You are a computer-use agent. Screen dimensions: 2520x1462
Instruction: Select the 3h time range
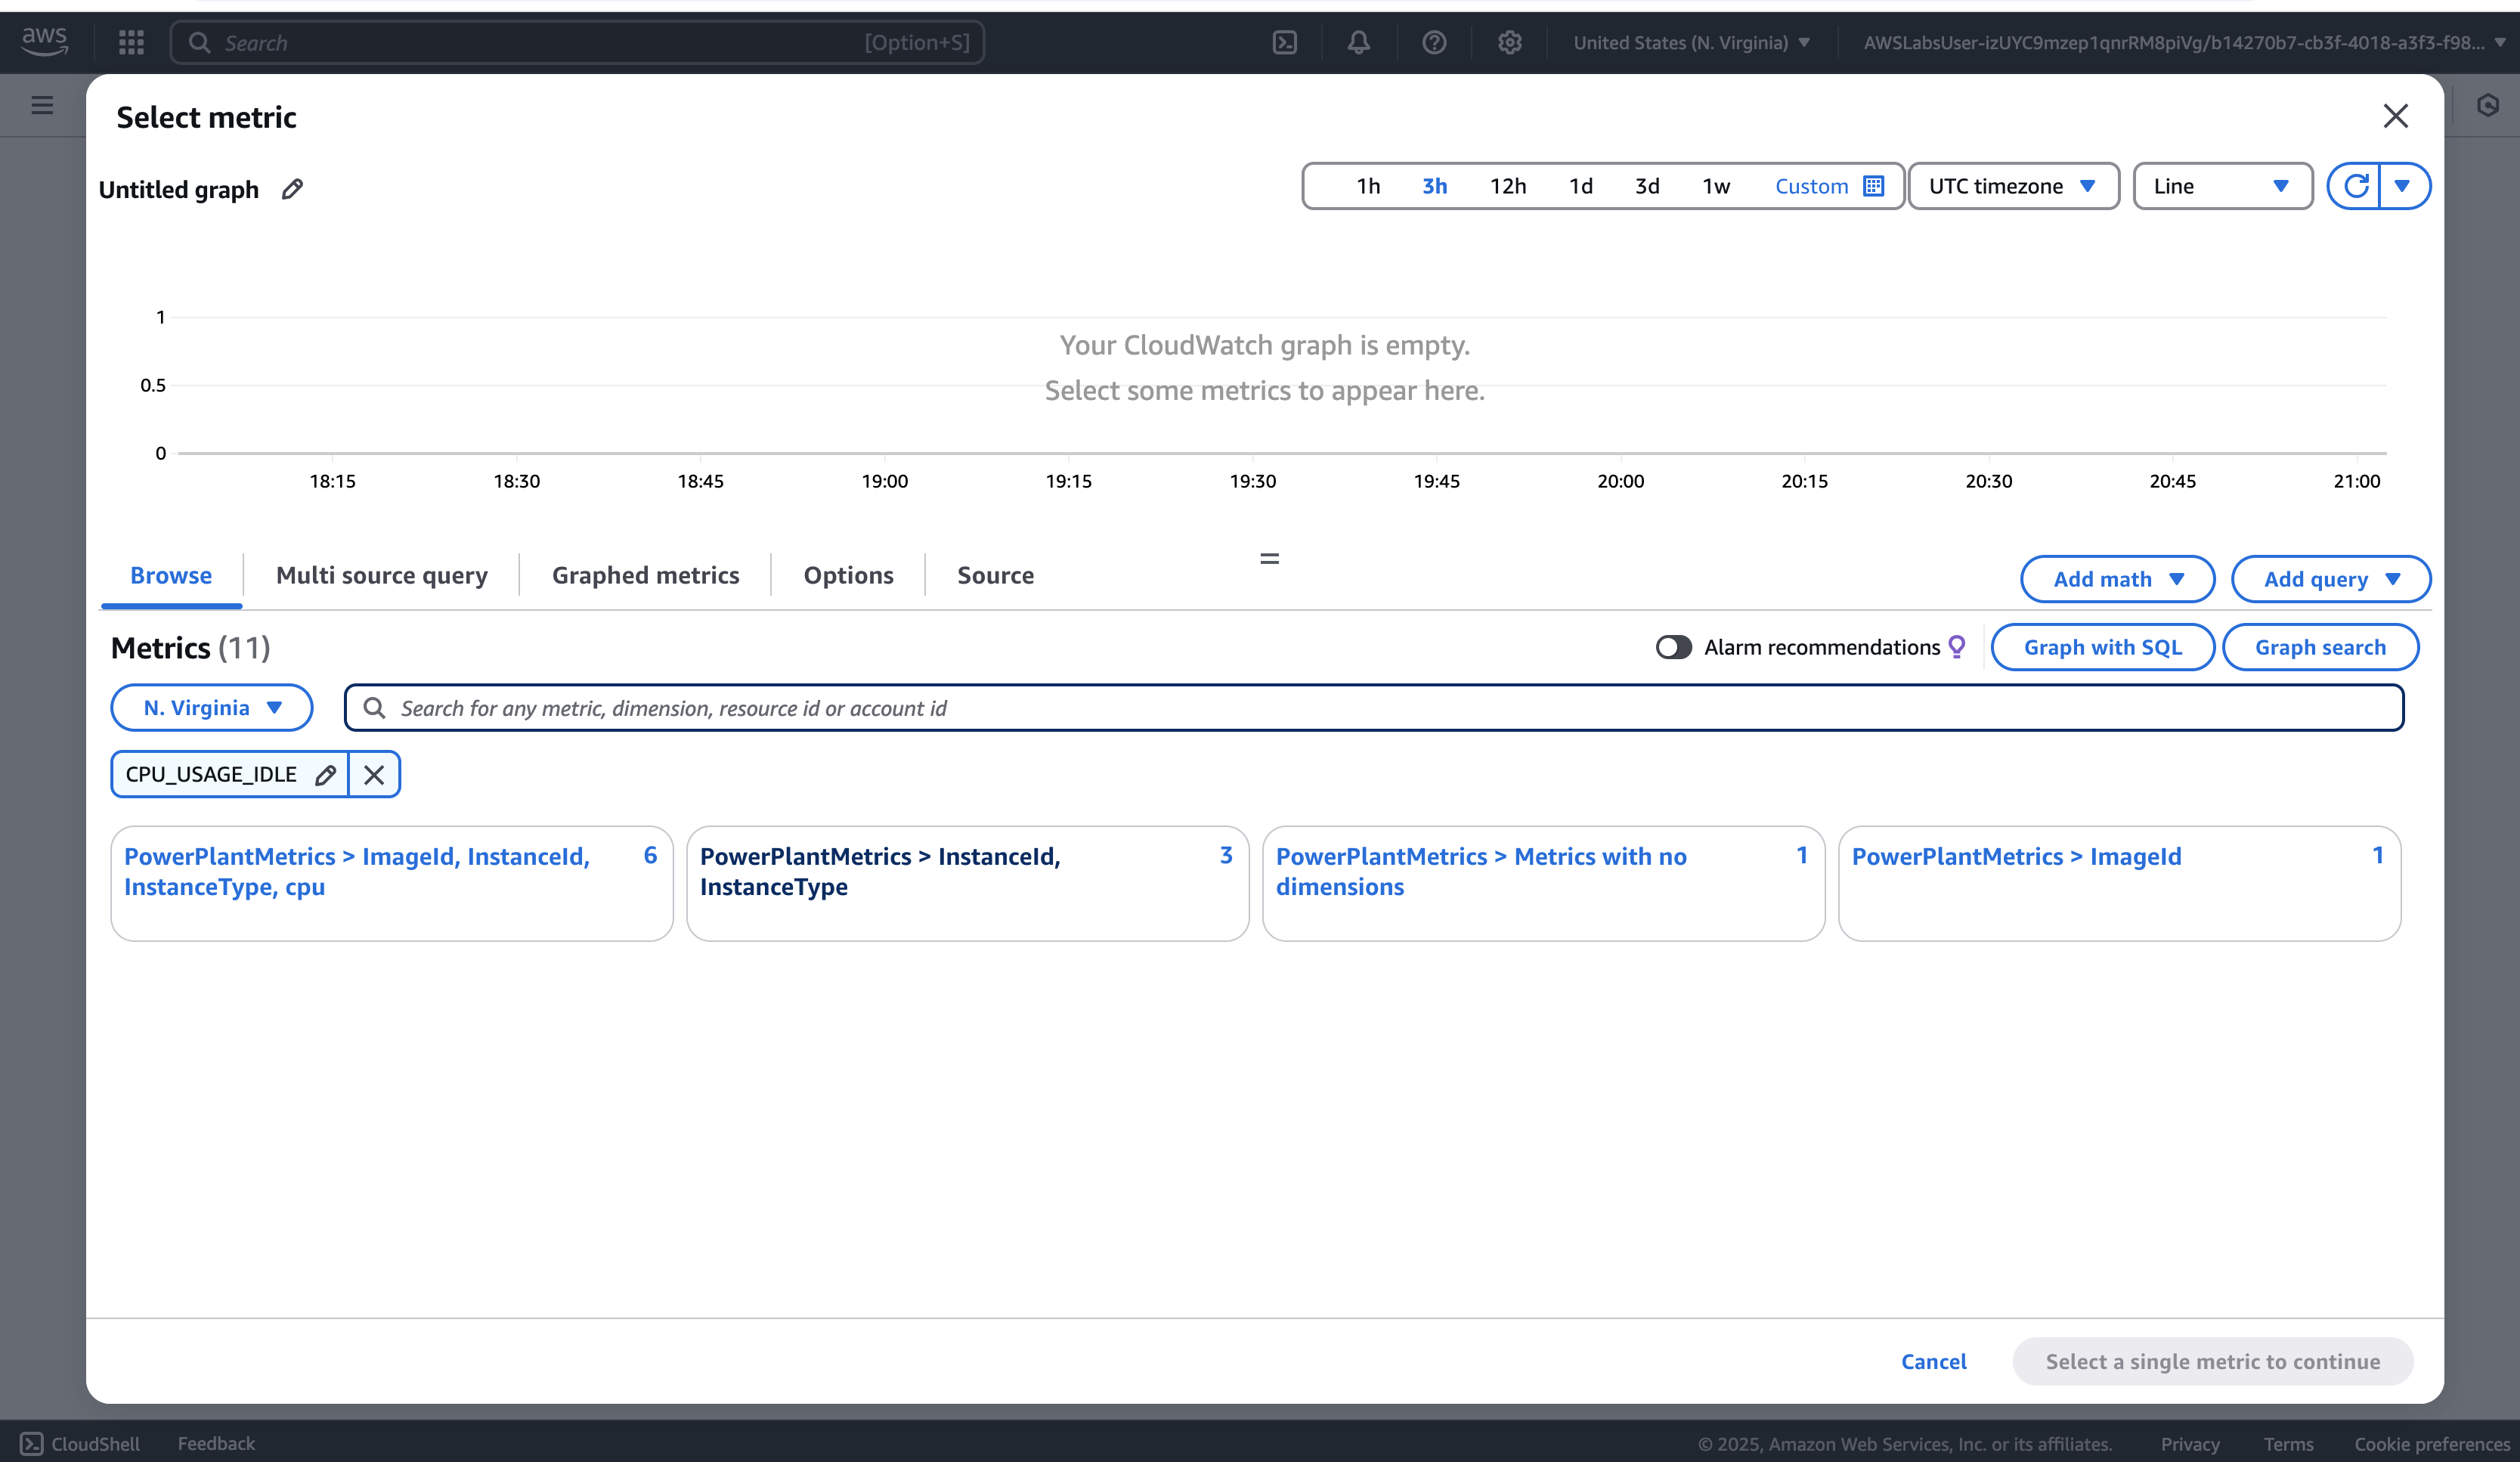[x=1434, y=186]
